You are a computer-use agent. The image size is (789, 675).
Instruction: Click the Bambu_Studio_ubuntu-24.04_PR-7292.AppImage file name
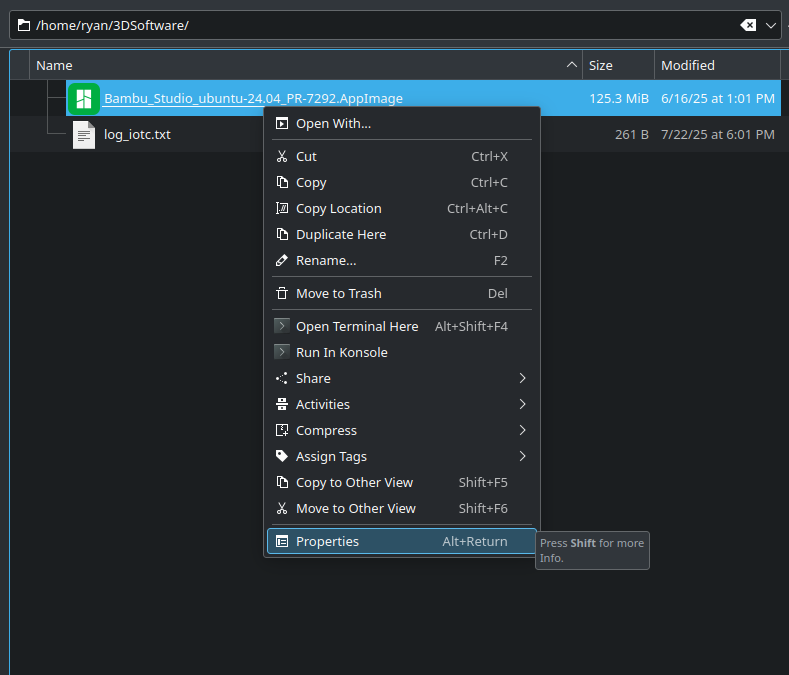click(x=253, y=99)
